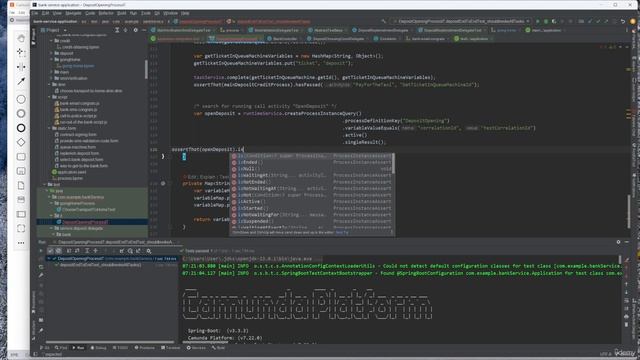The width and height of the screenshot is (640, 360).
Task: Open Problems tool window in bottom bar
Action: [x=144, y=348]
